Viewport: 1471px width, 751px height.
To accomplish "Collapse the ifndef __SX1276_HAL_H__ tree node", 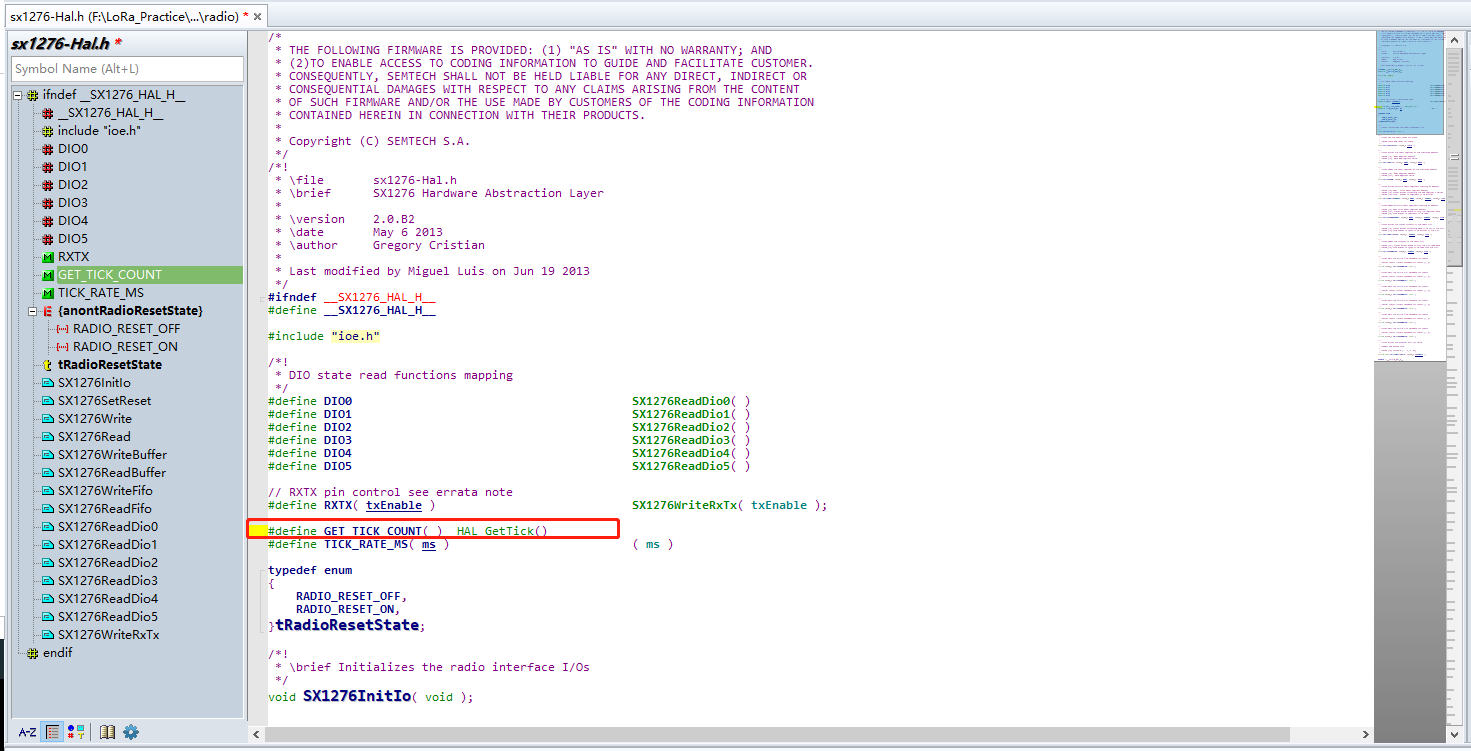I will [18, 95].
